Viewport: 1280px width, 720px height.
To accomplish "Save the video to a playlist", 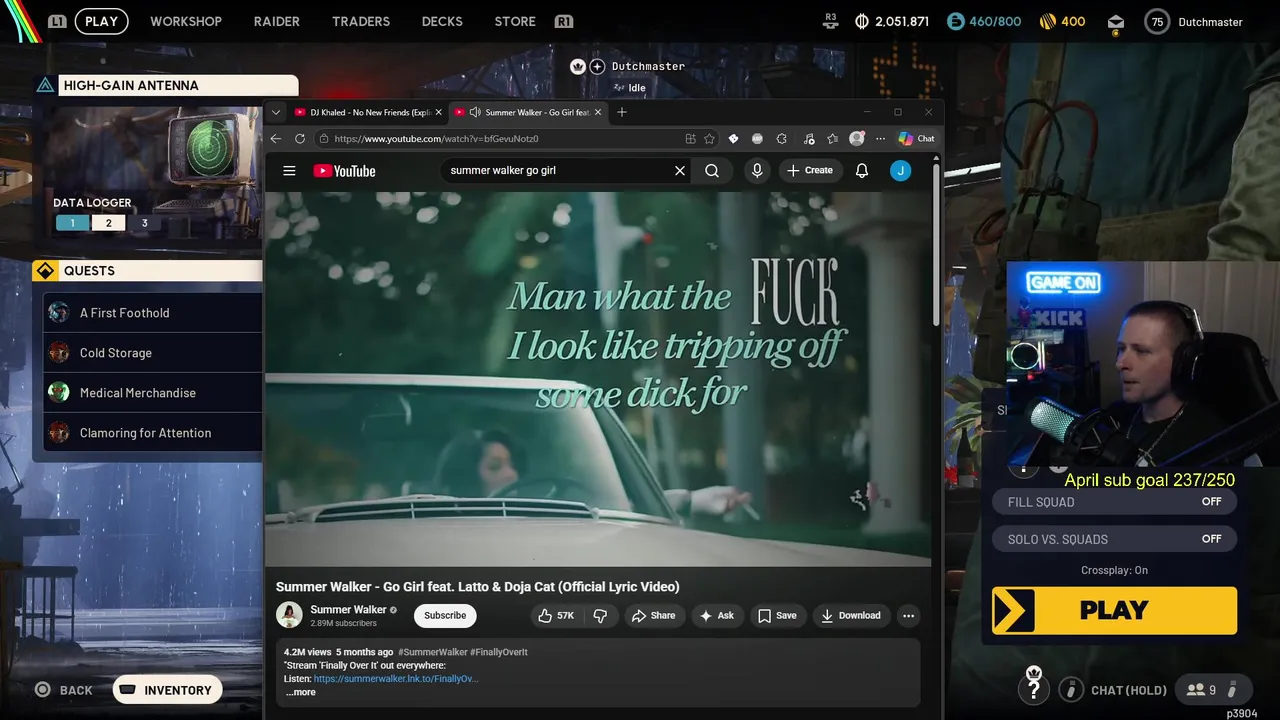I will (777, 616).
